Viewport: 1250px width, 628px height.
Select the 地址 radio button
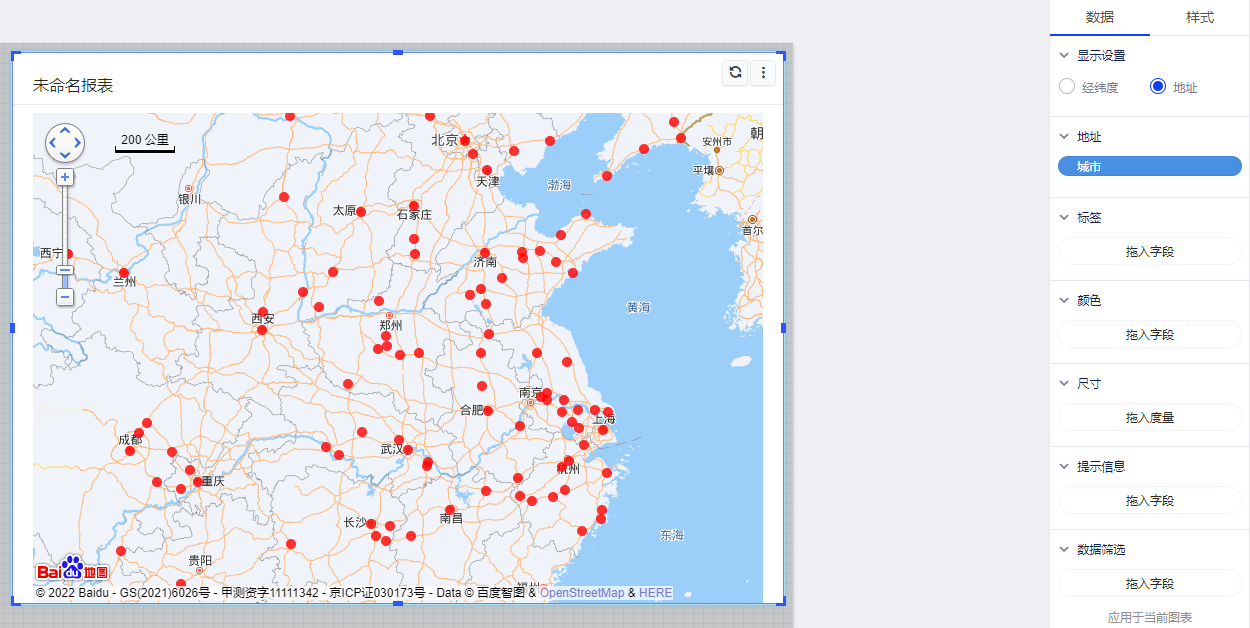[x=1158, y=87]
